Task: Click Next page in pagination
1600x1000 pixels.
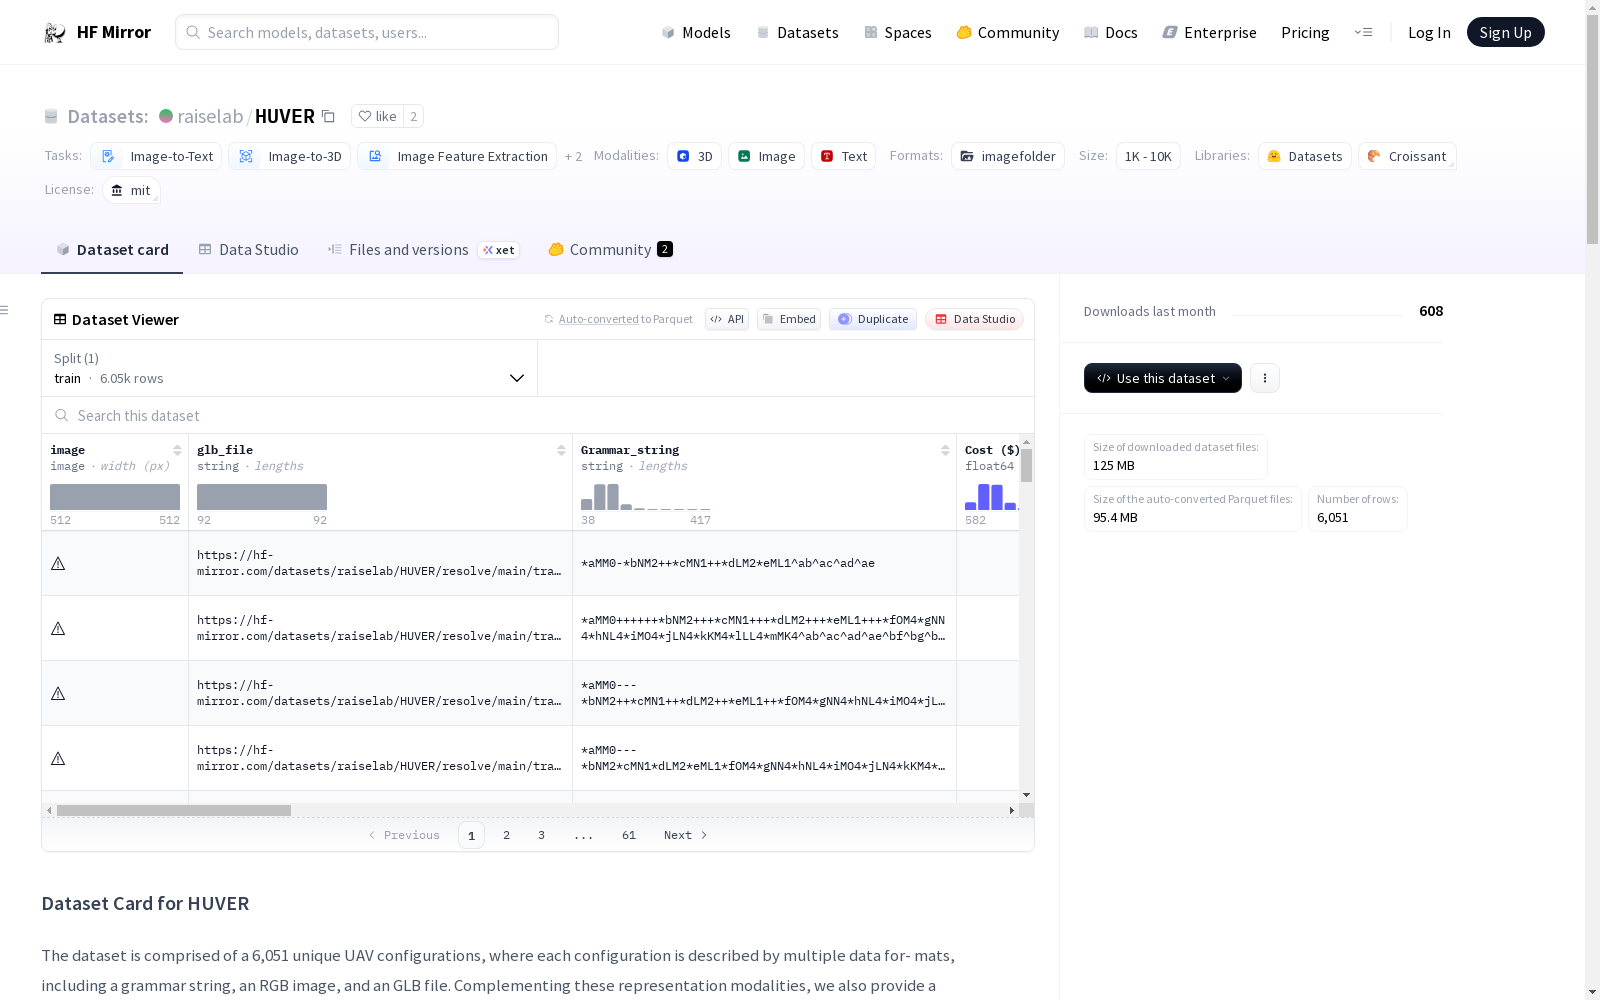Action: click(686, 835)
